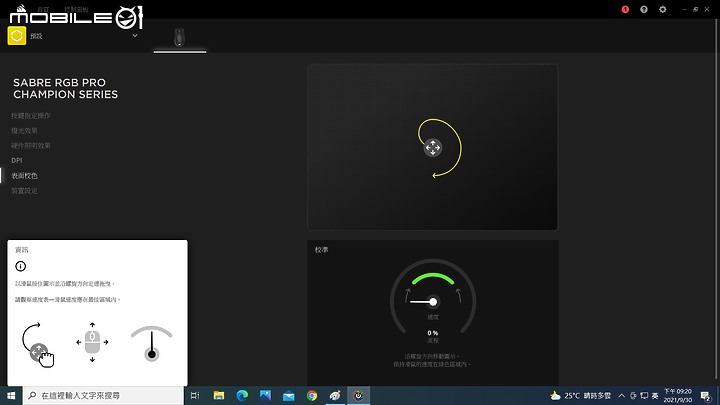Viewport: 720px width, 405px height.
Task: Select the Sabre mouse device tab
Action: (x=180, y=38)
